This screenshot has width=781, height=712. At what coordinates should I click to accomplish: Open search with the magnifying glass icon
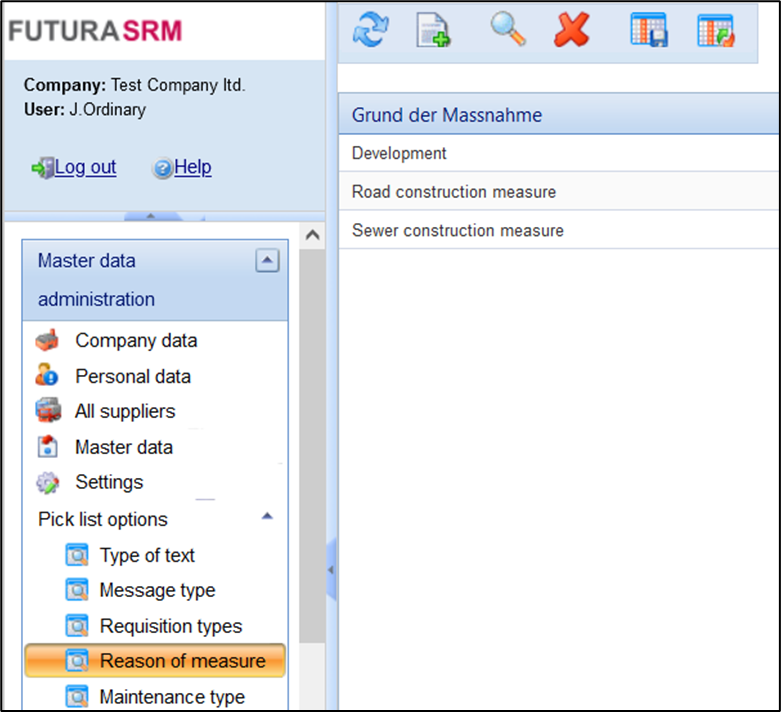[508, 31]
